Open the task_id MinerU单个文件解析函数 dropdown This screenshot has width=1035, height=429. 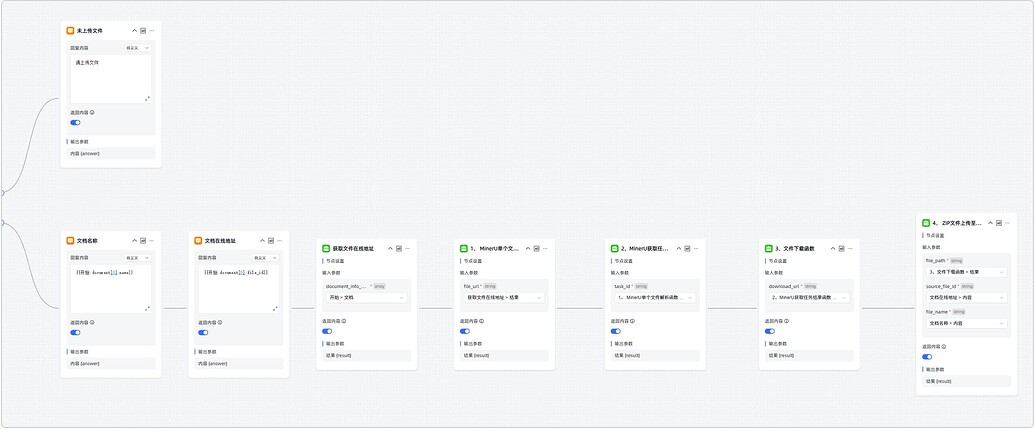655,298
